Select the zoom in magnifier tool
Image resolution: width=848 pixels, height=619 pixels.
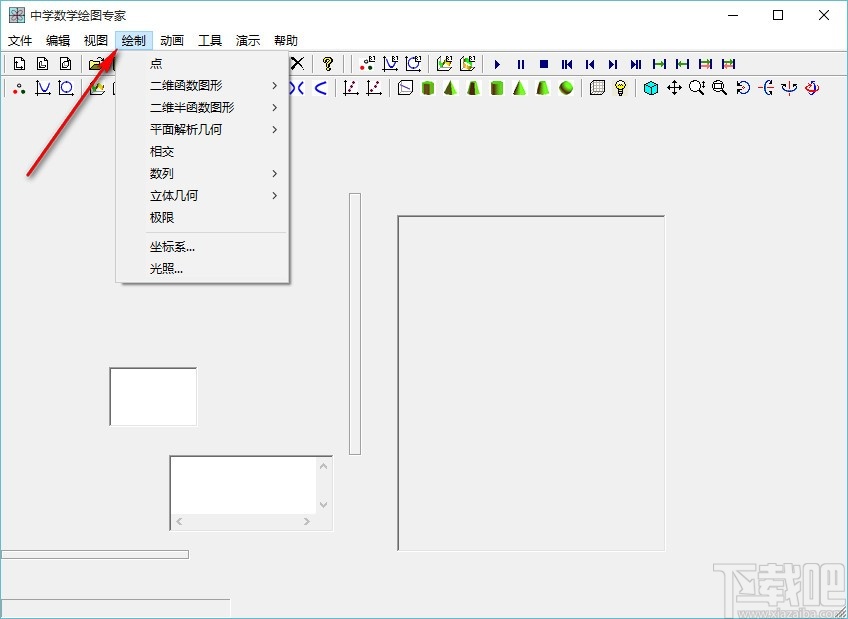click(696, 87)
